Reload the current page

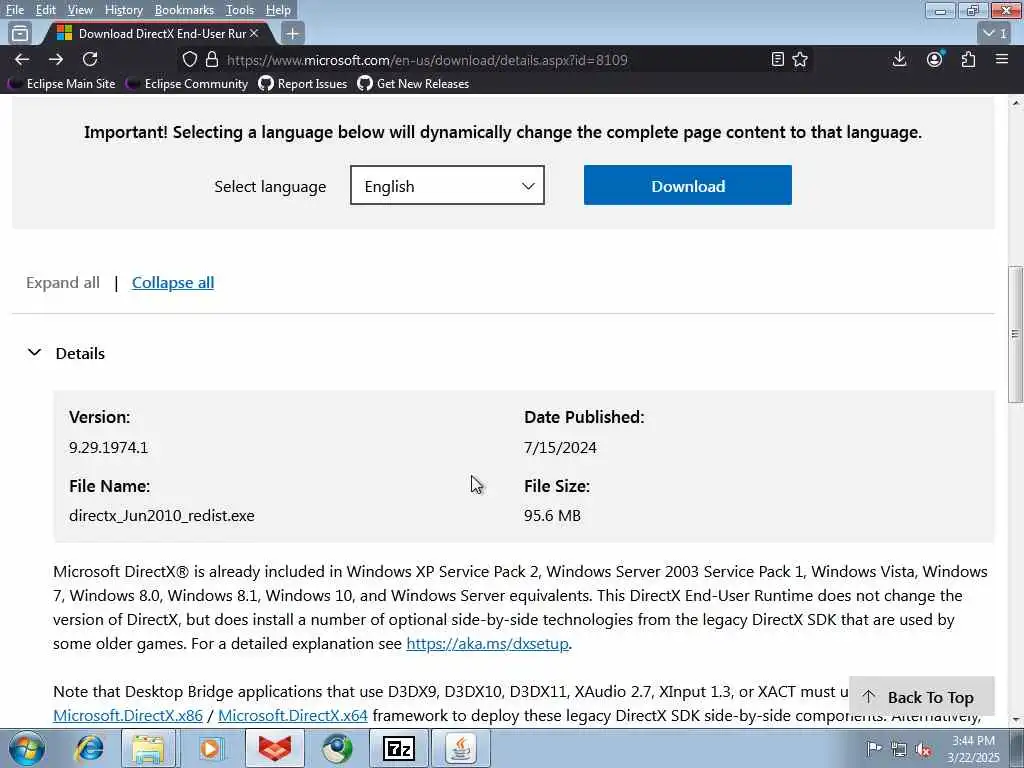pos(90,59)
